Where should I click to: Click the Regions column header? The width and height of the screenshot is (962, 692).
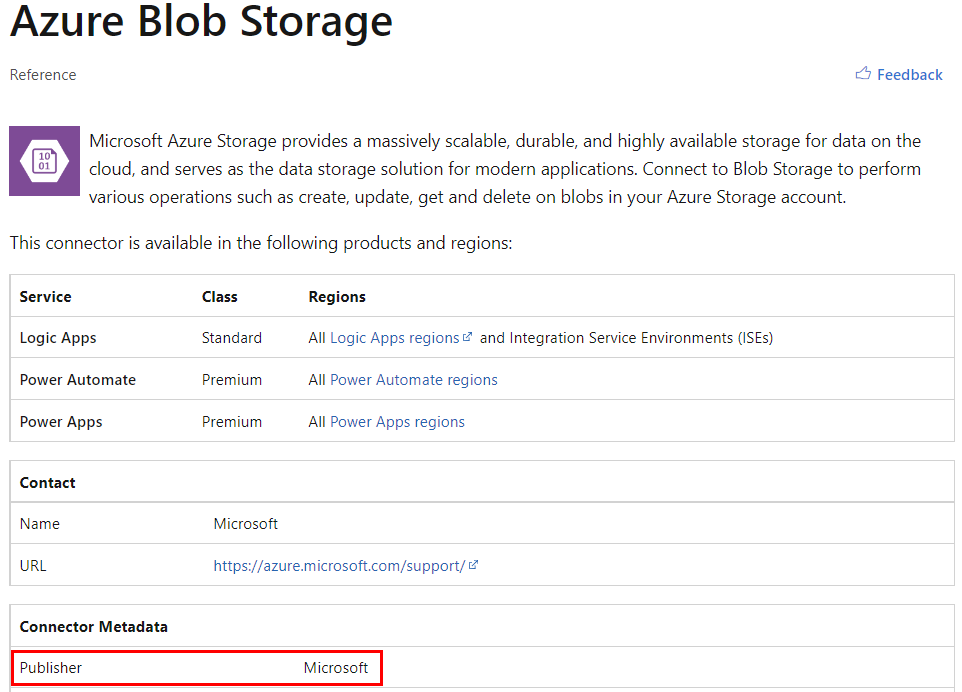pyautogui.click(x=337, y=296)
